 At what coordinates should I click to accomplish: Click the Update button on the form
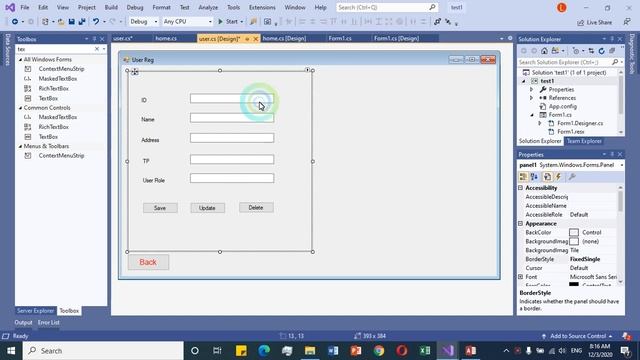pyautogui.click(x=207, y=208)
